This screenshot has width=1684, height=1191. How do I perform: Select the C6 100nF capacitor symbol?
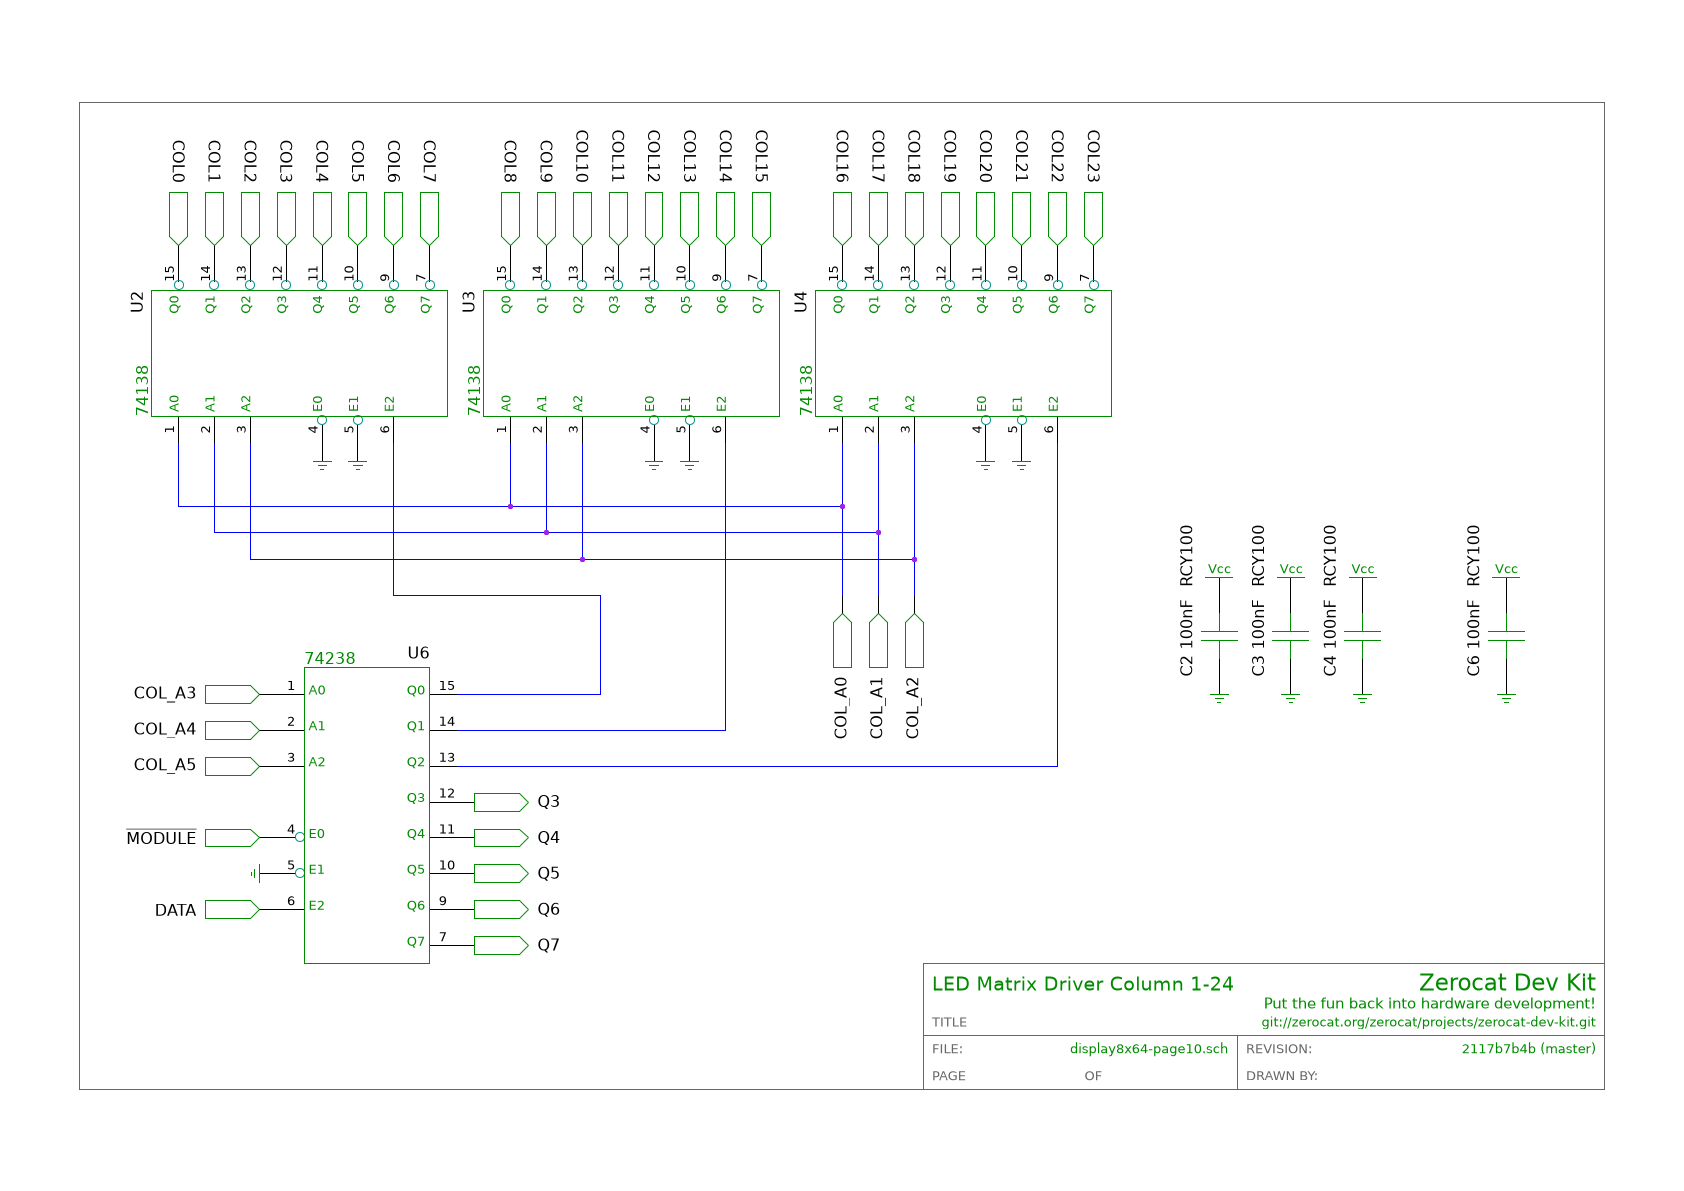tap(1506, 636)
